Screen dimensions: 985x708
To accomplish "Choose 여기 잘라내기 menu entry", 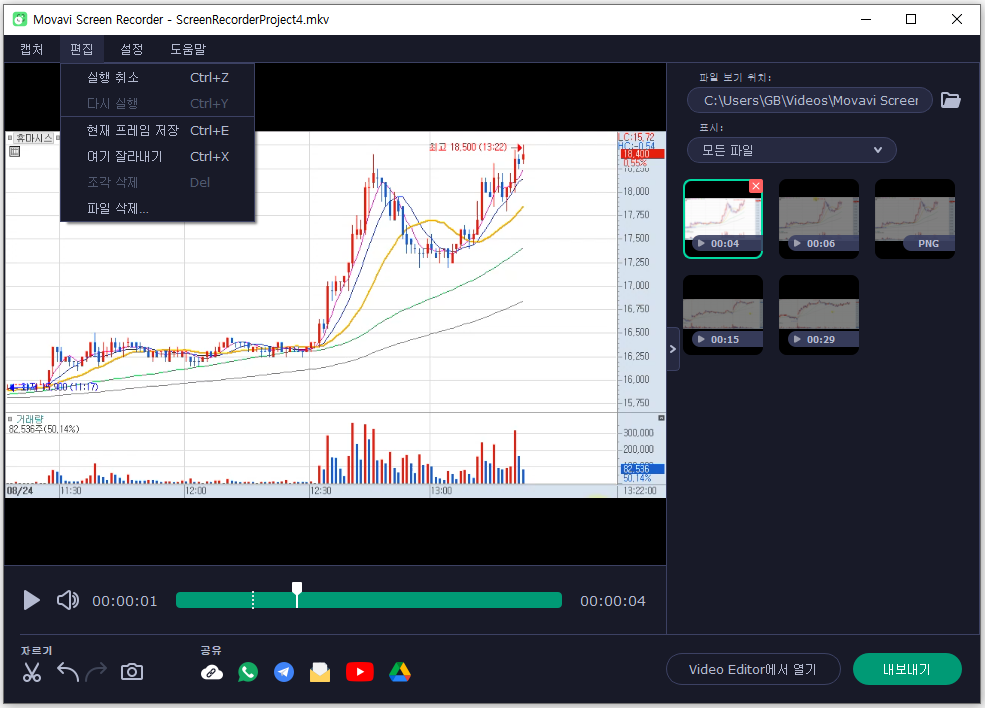I will [158, 156].
